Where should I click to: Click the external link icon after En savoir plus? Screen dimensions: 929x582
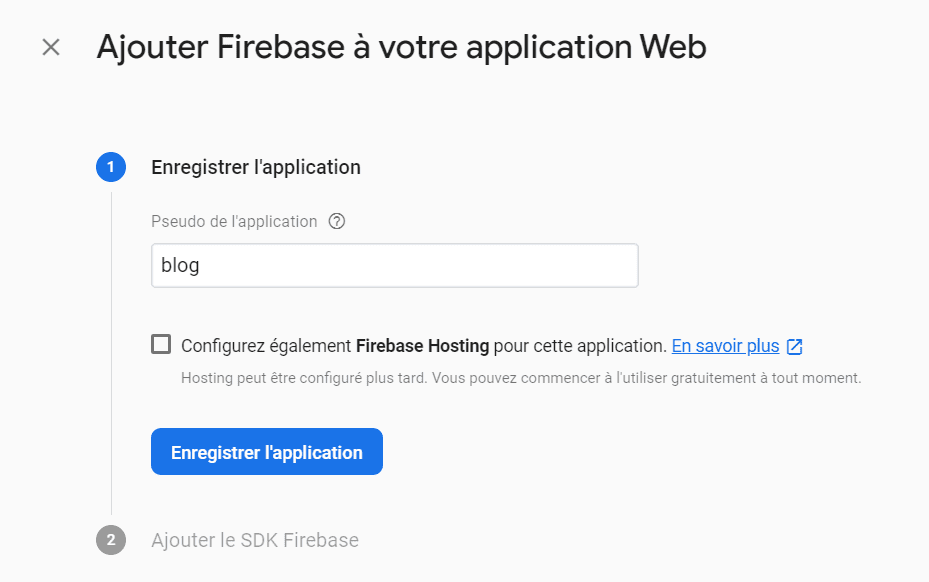[x=795, y=347]
